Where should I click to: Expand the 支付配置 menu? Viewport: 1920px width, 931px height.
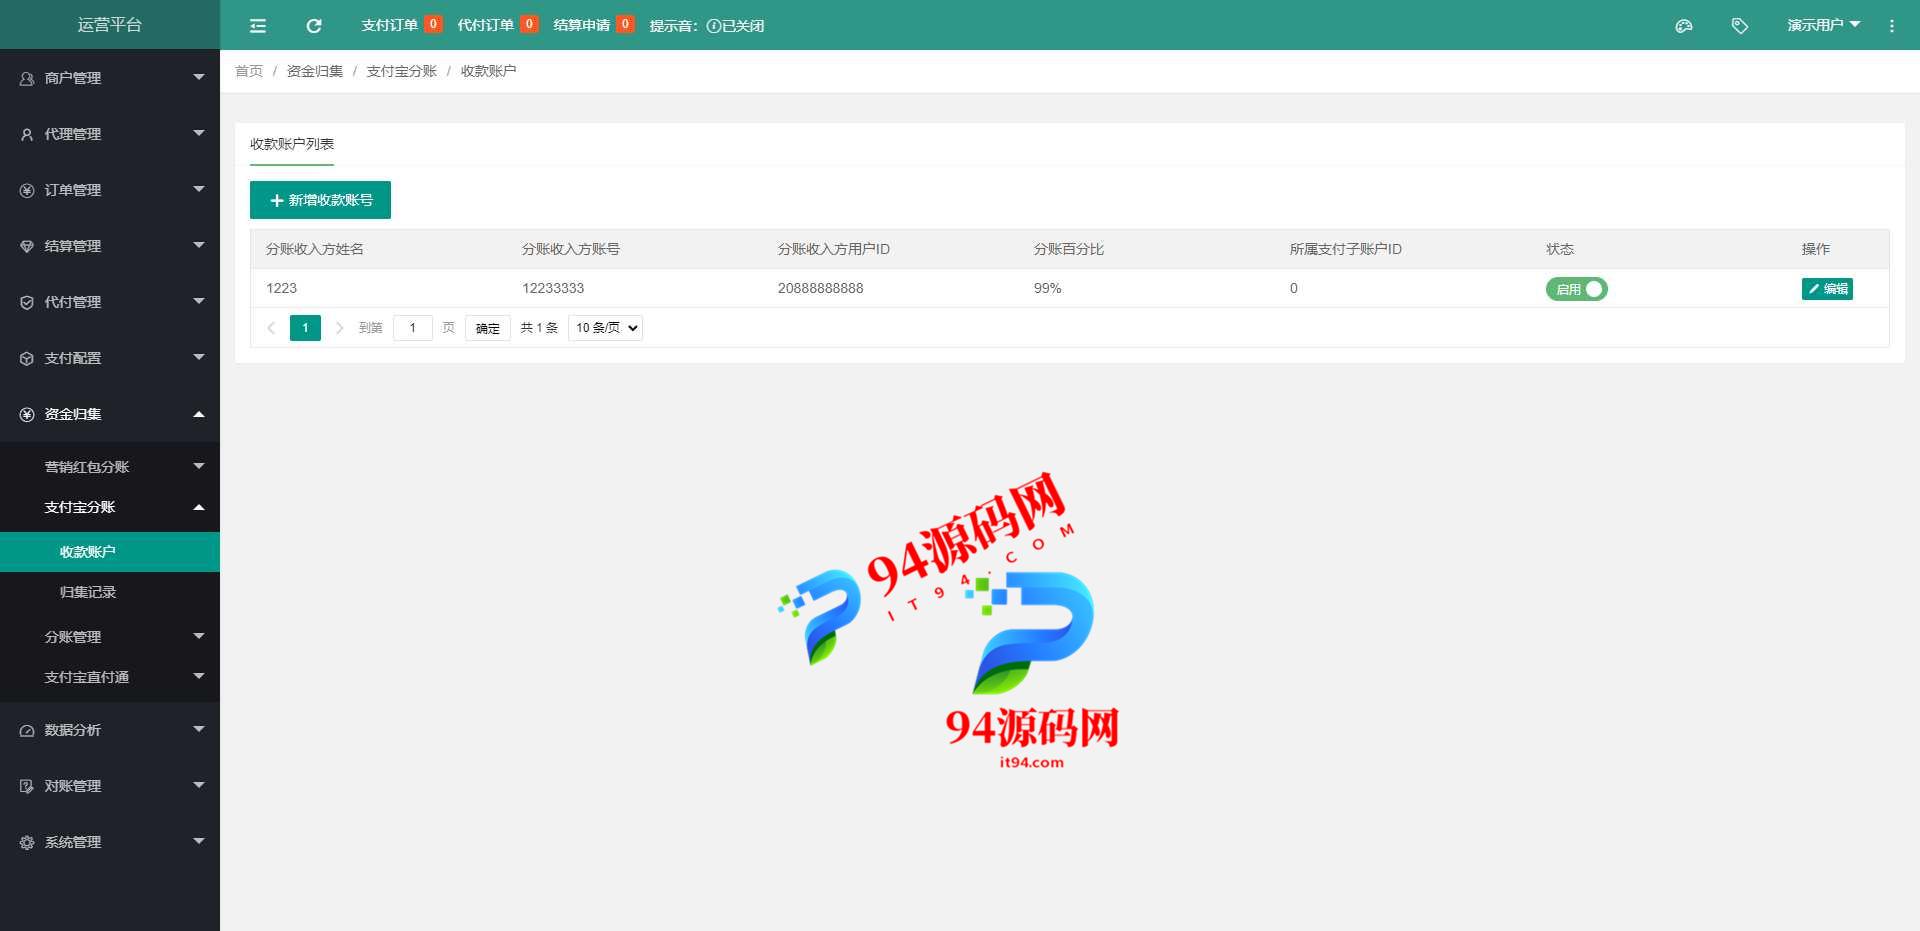pyautogui.click(x=110, y=358)
